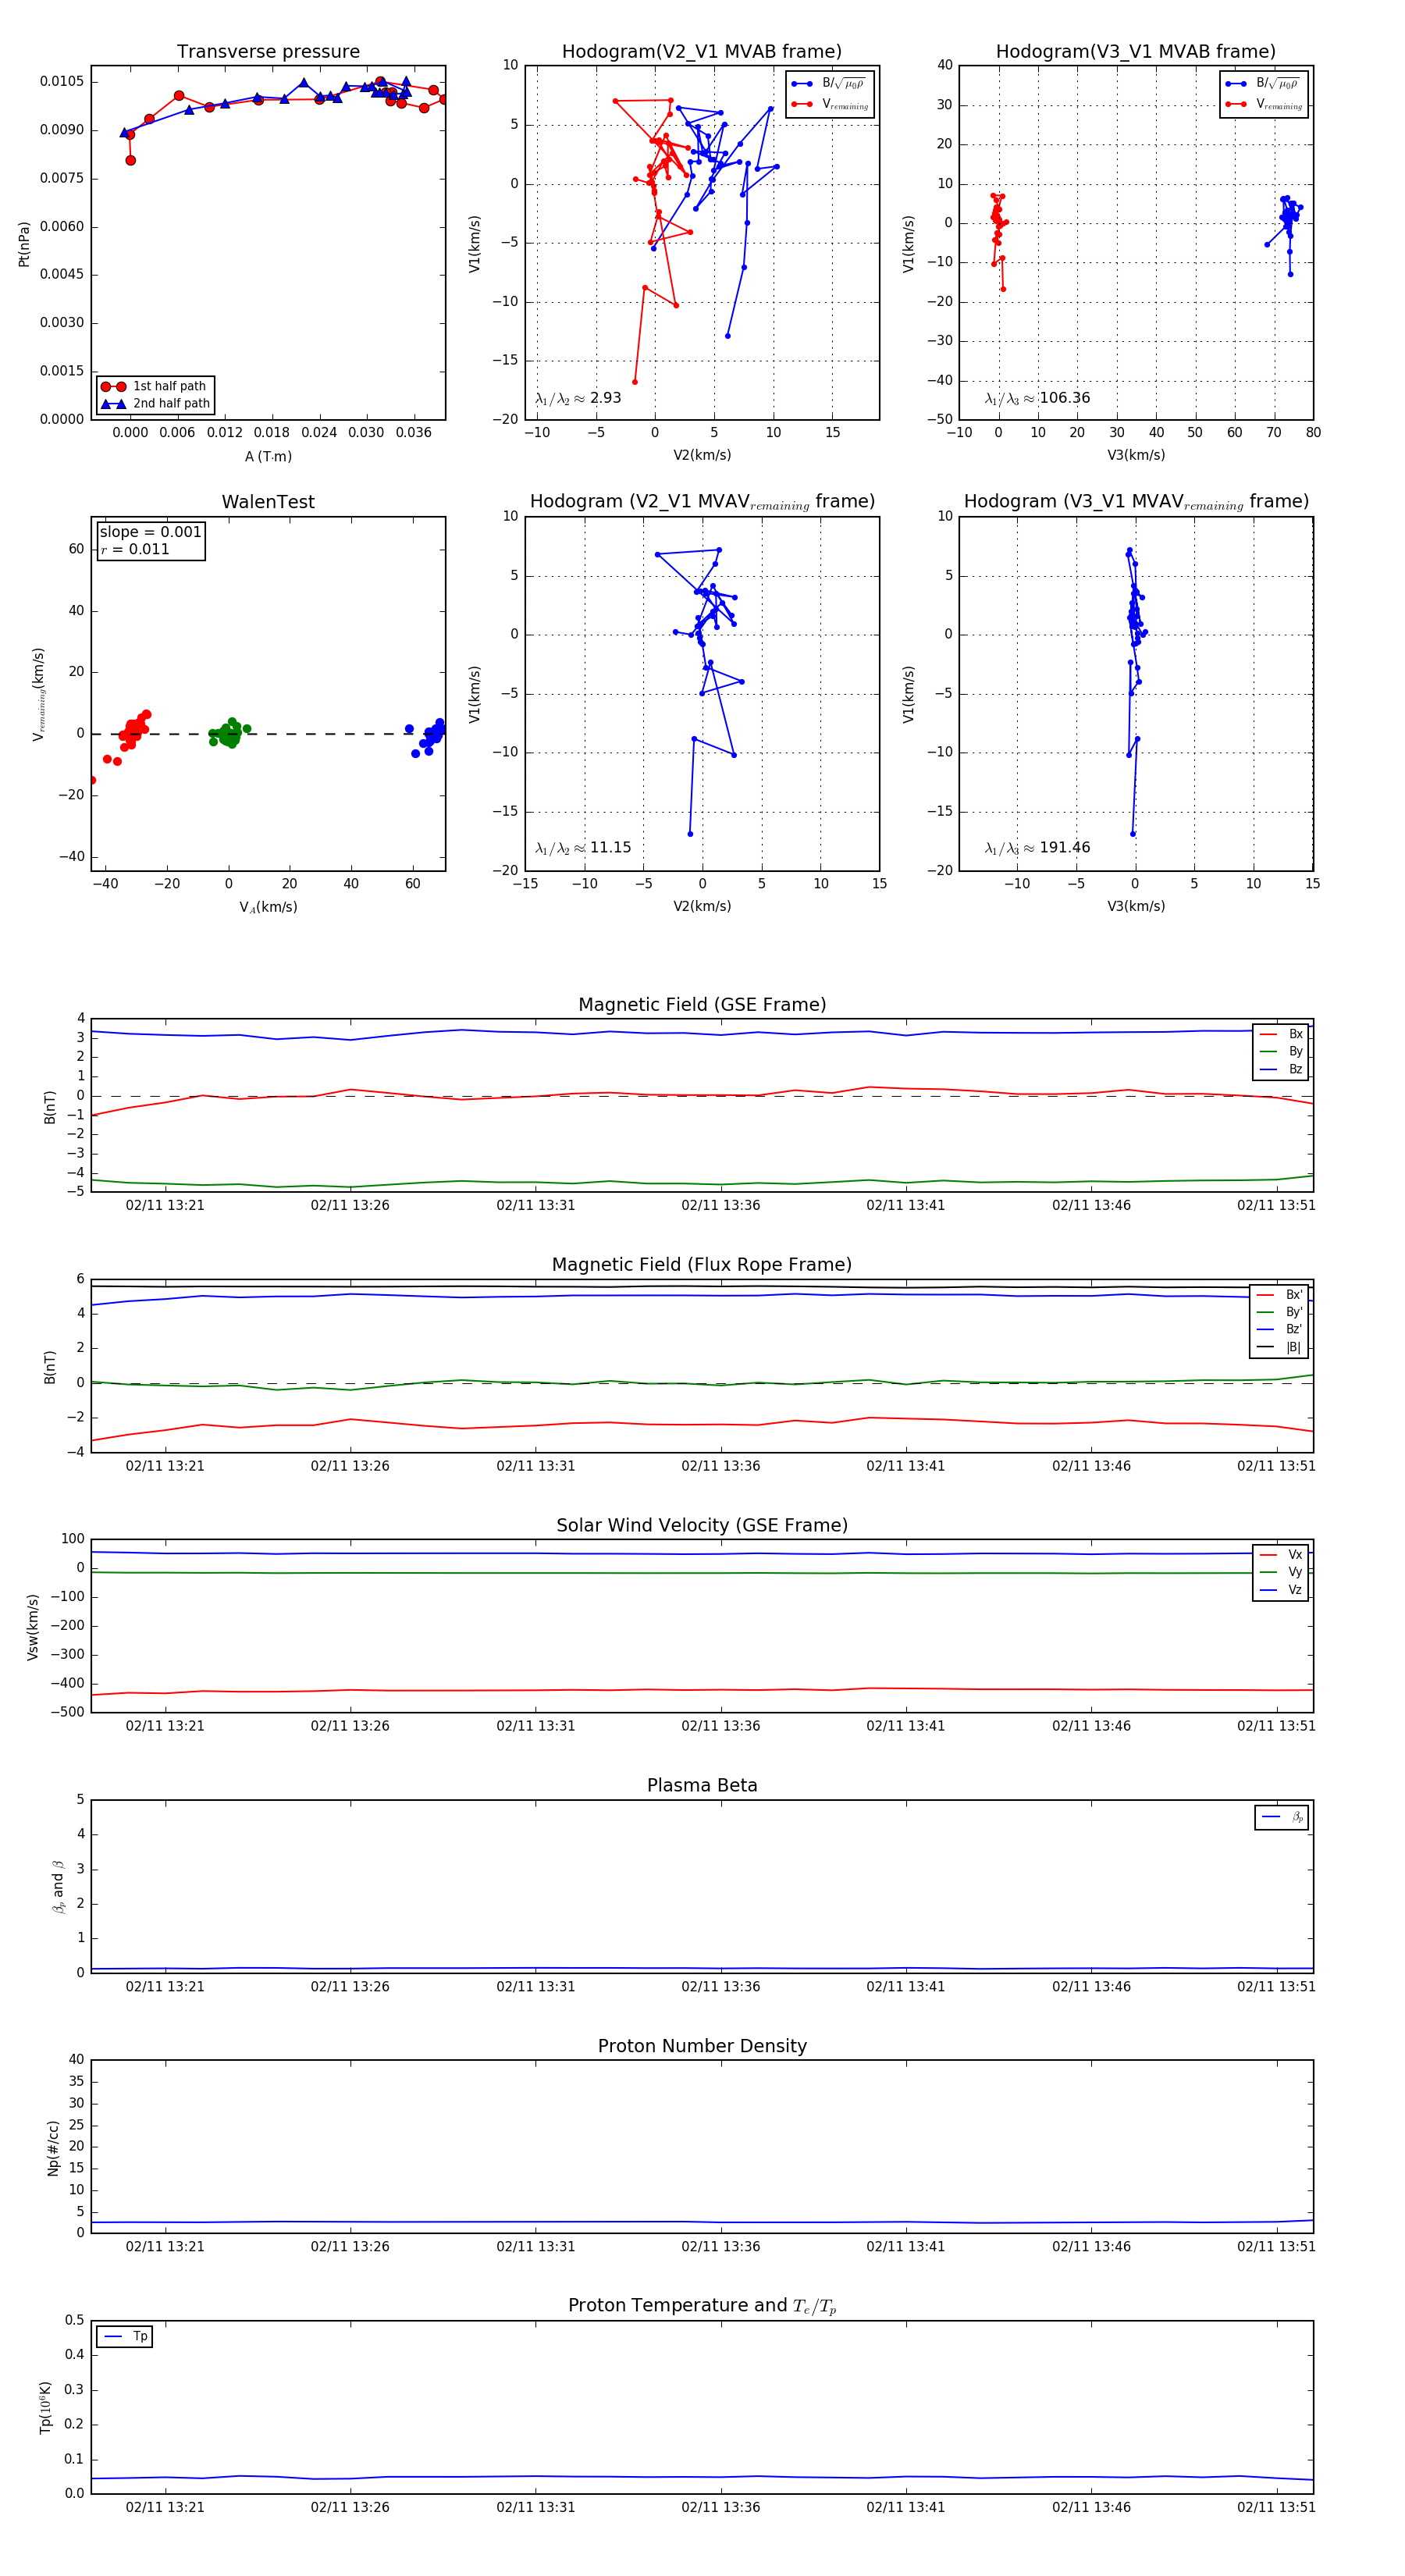
Task: Click the "0.0105" tick on Transverse pressure axis
Action: coord(62,81)
